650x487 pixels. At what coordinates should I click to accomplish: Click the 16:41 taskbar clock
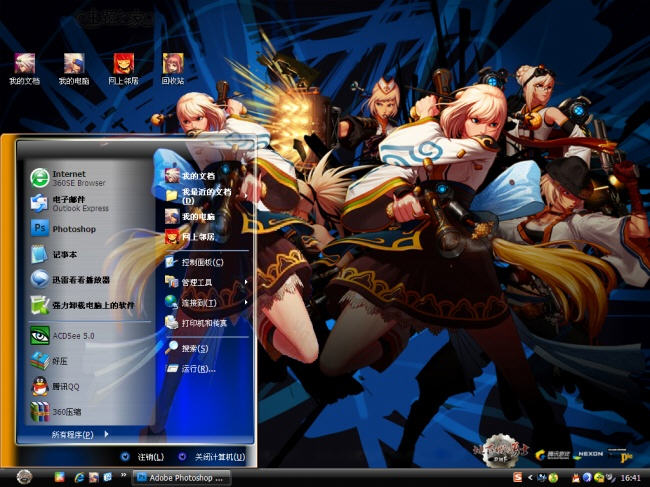[631, 478]
